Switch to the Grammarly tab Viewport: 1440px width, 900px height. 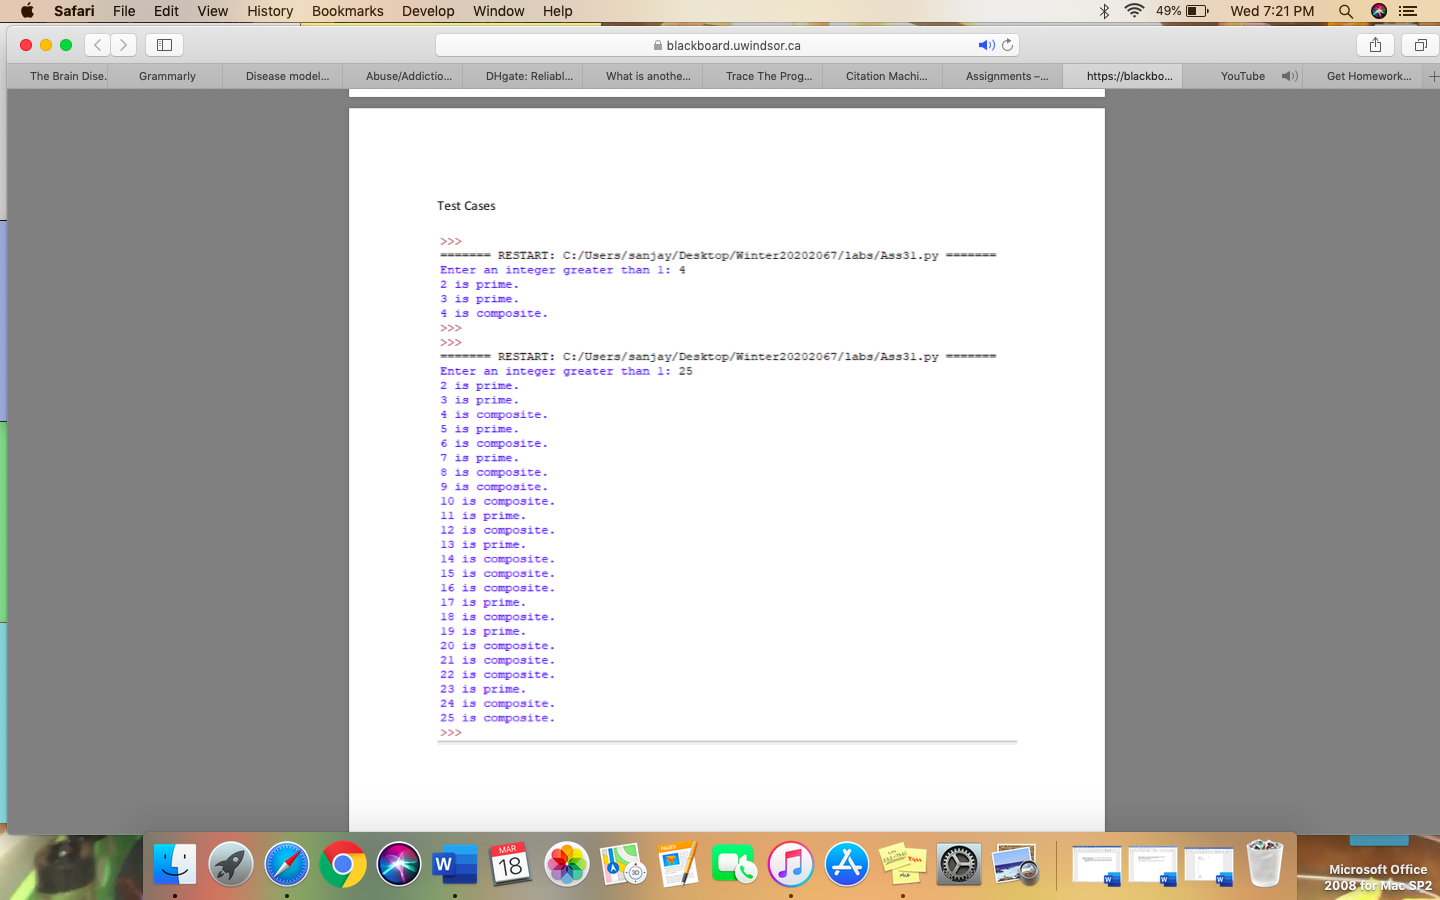point(167,75)
